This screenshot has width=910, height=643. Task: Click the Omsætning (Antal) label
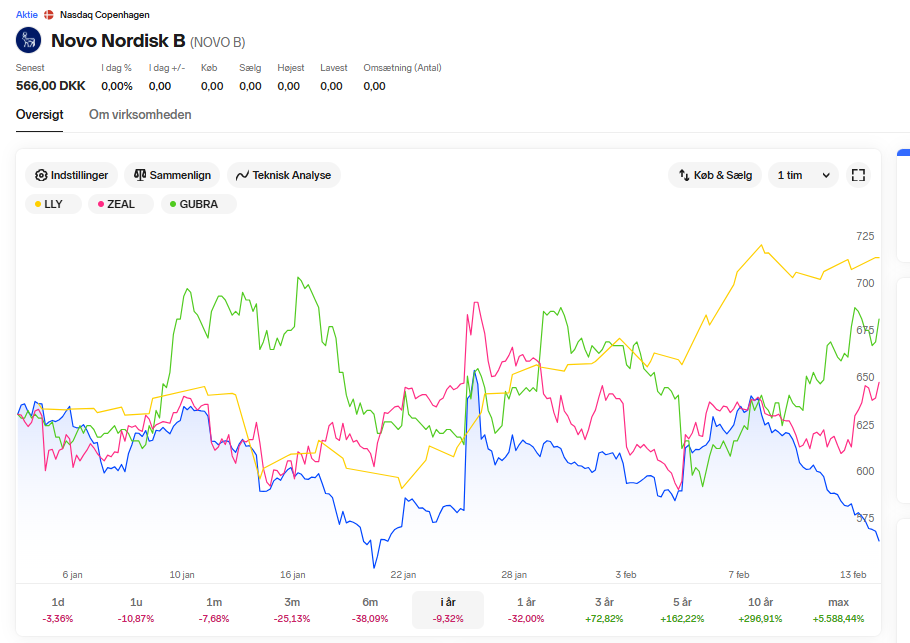(402, 68)
